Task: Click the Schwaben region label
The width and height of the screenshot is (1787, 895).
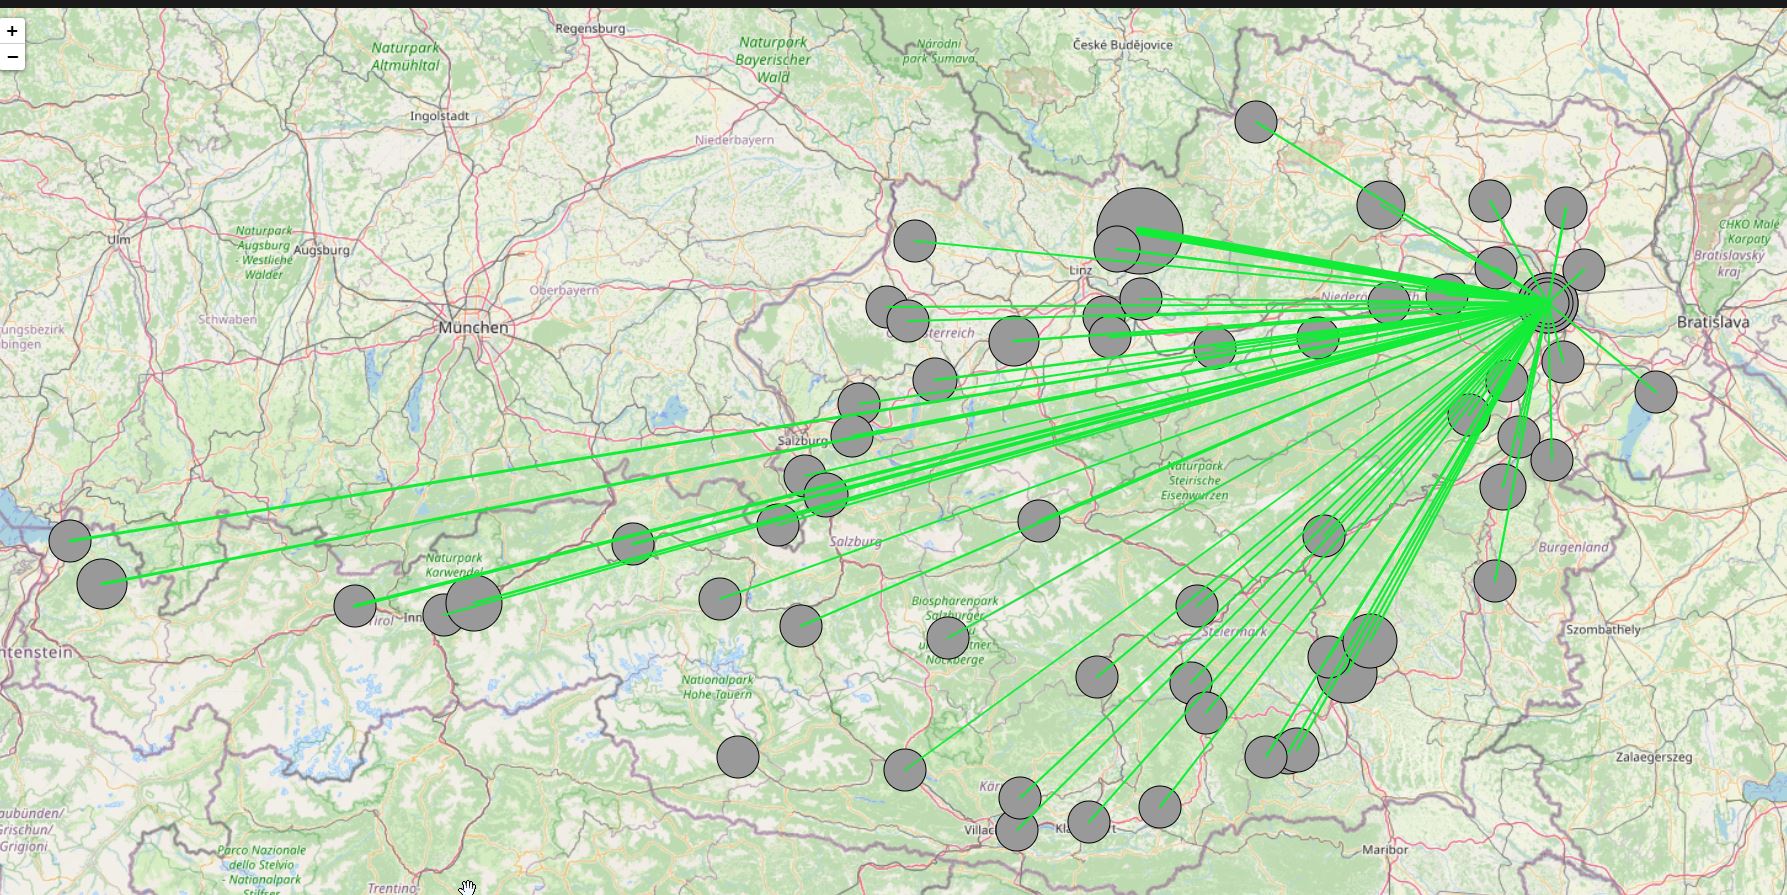Action: pos(228,320)
